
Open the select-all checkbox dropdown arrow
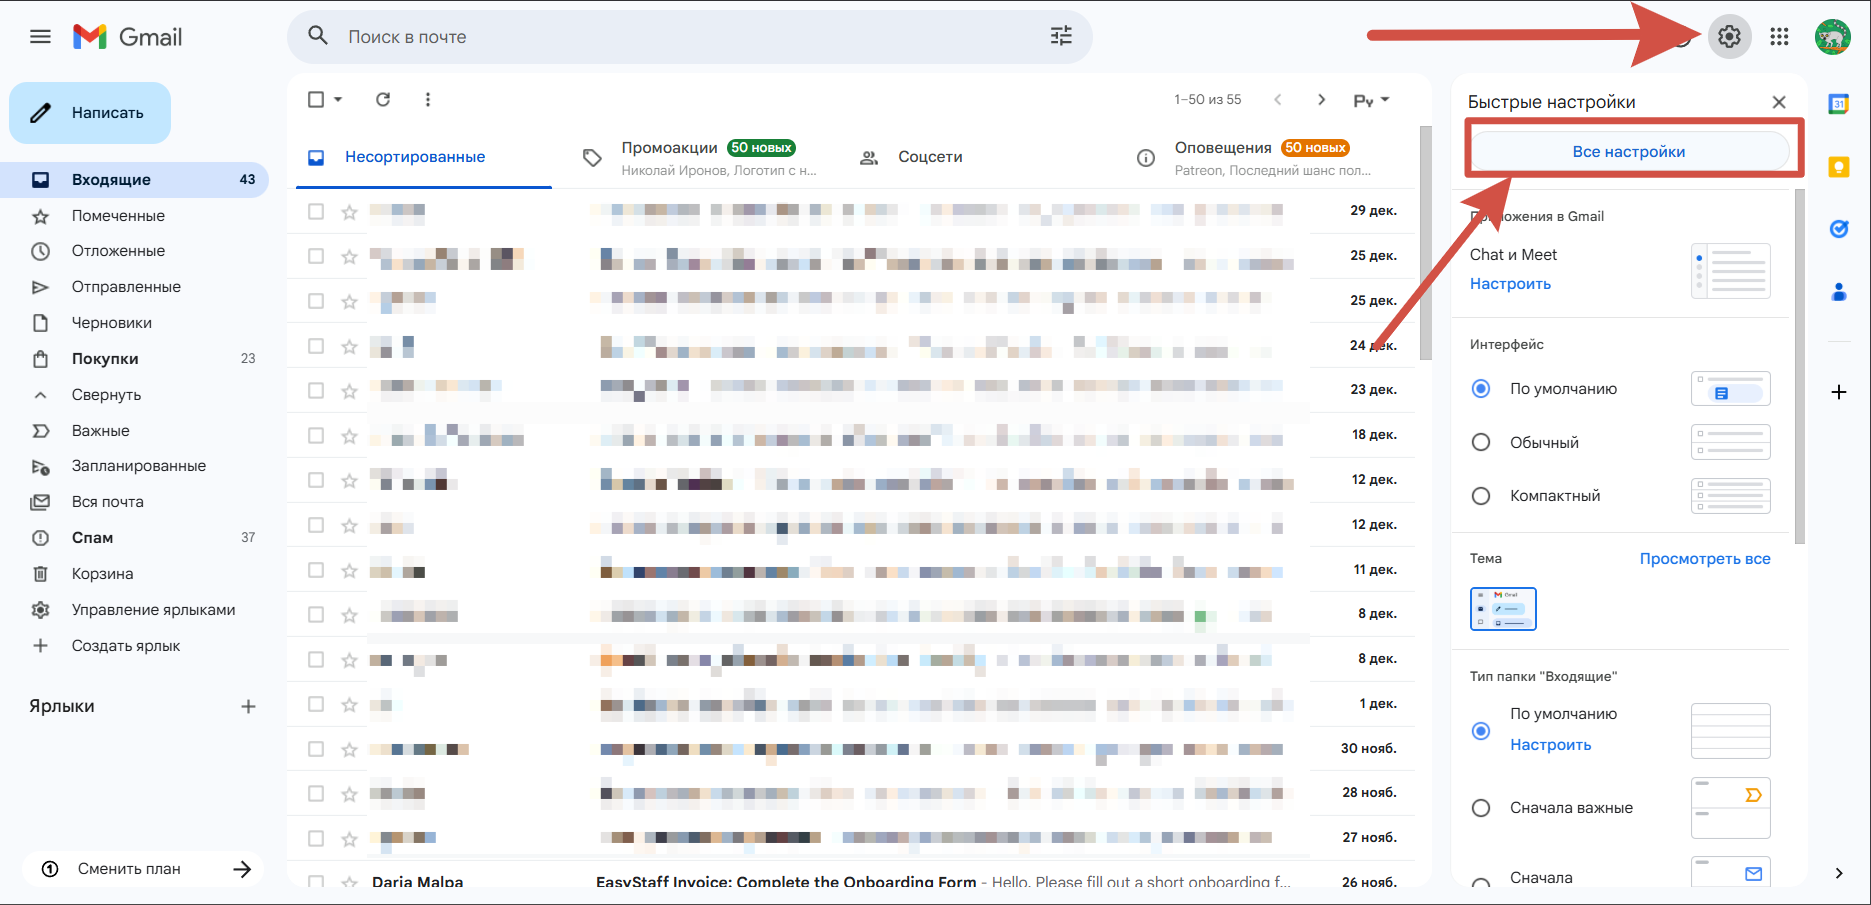(x=338, y=99)
